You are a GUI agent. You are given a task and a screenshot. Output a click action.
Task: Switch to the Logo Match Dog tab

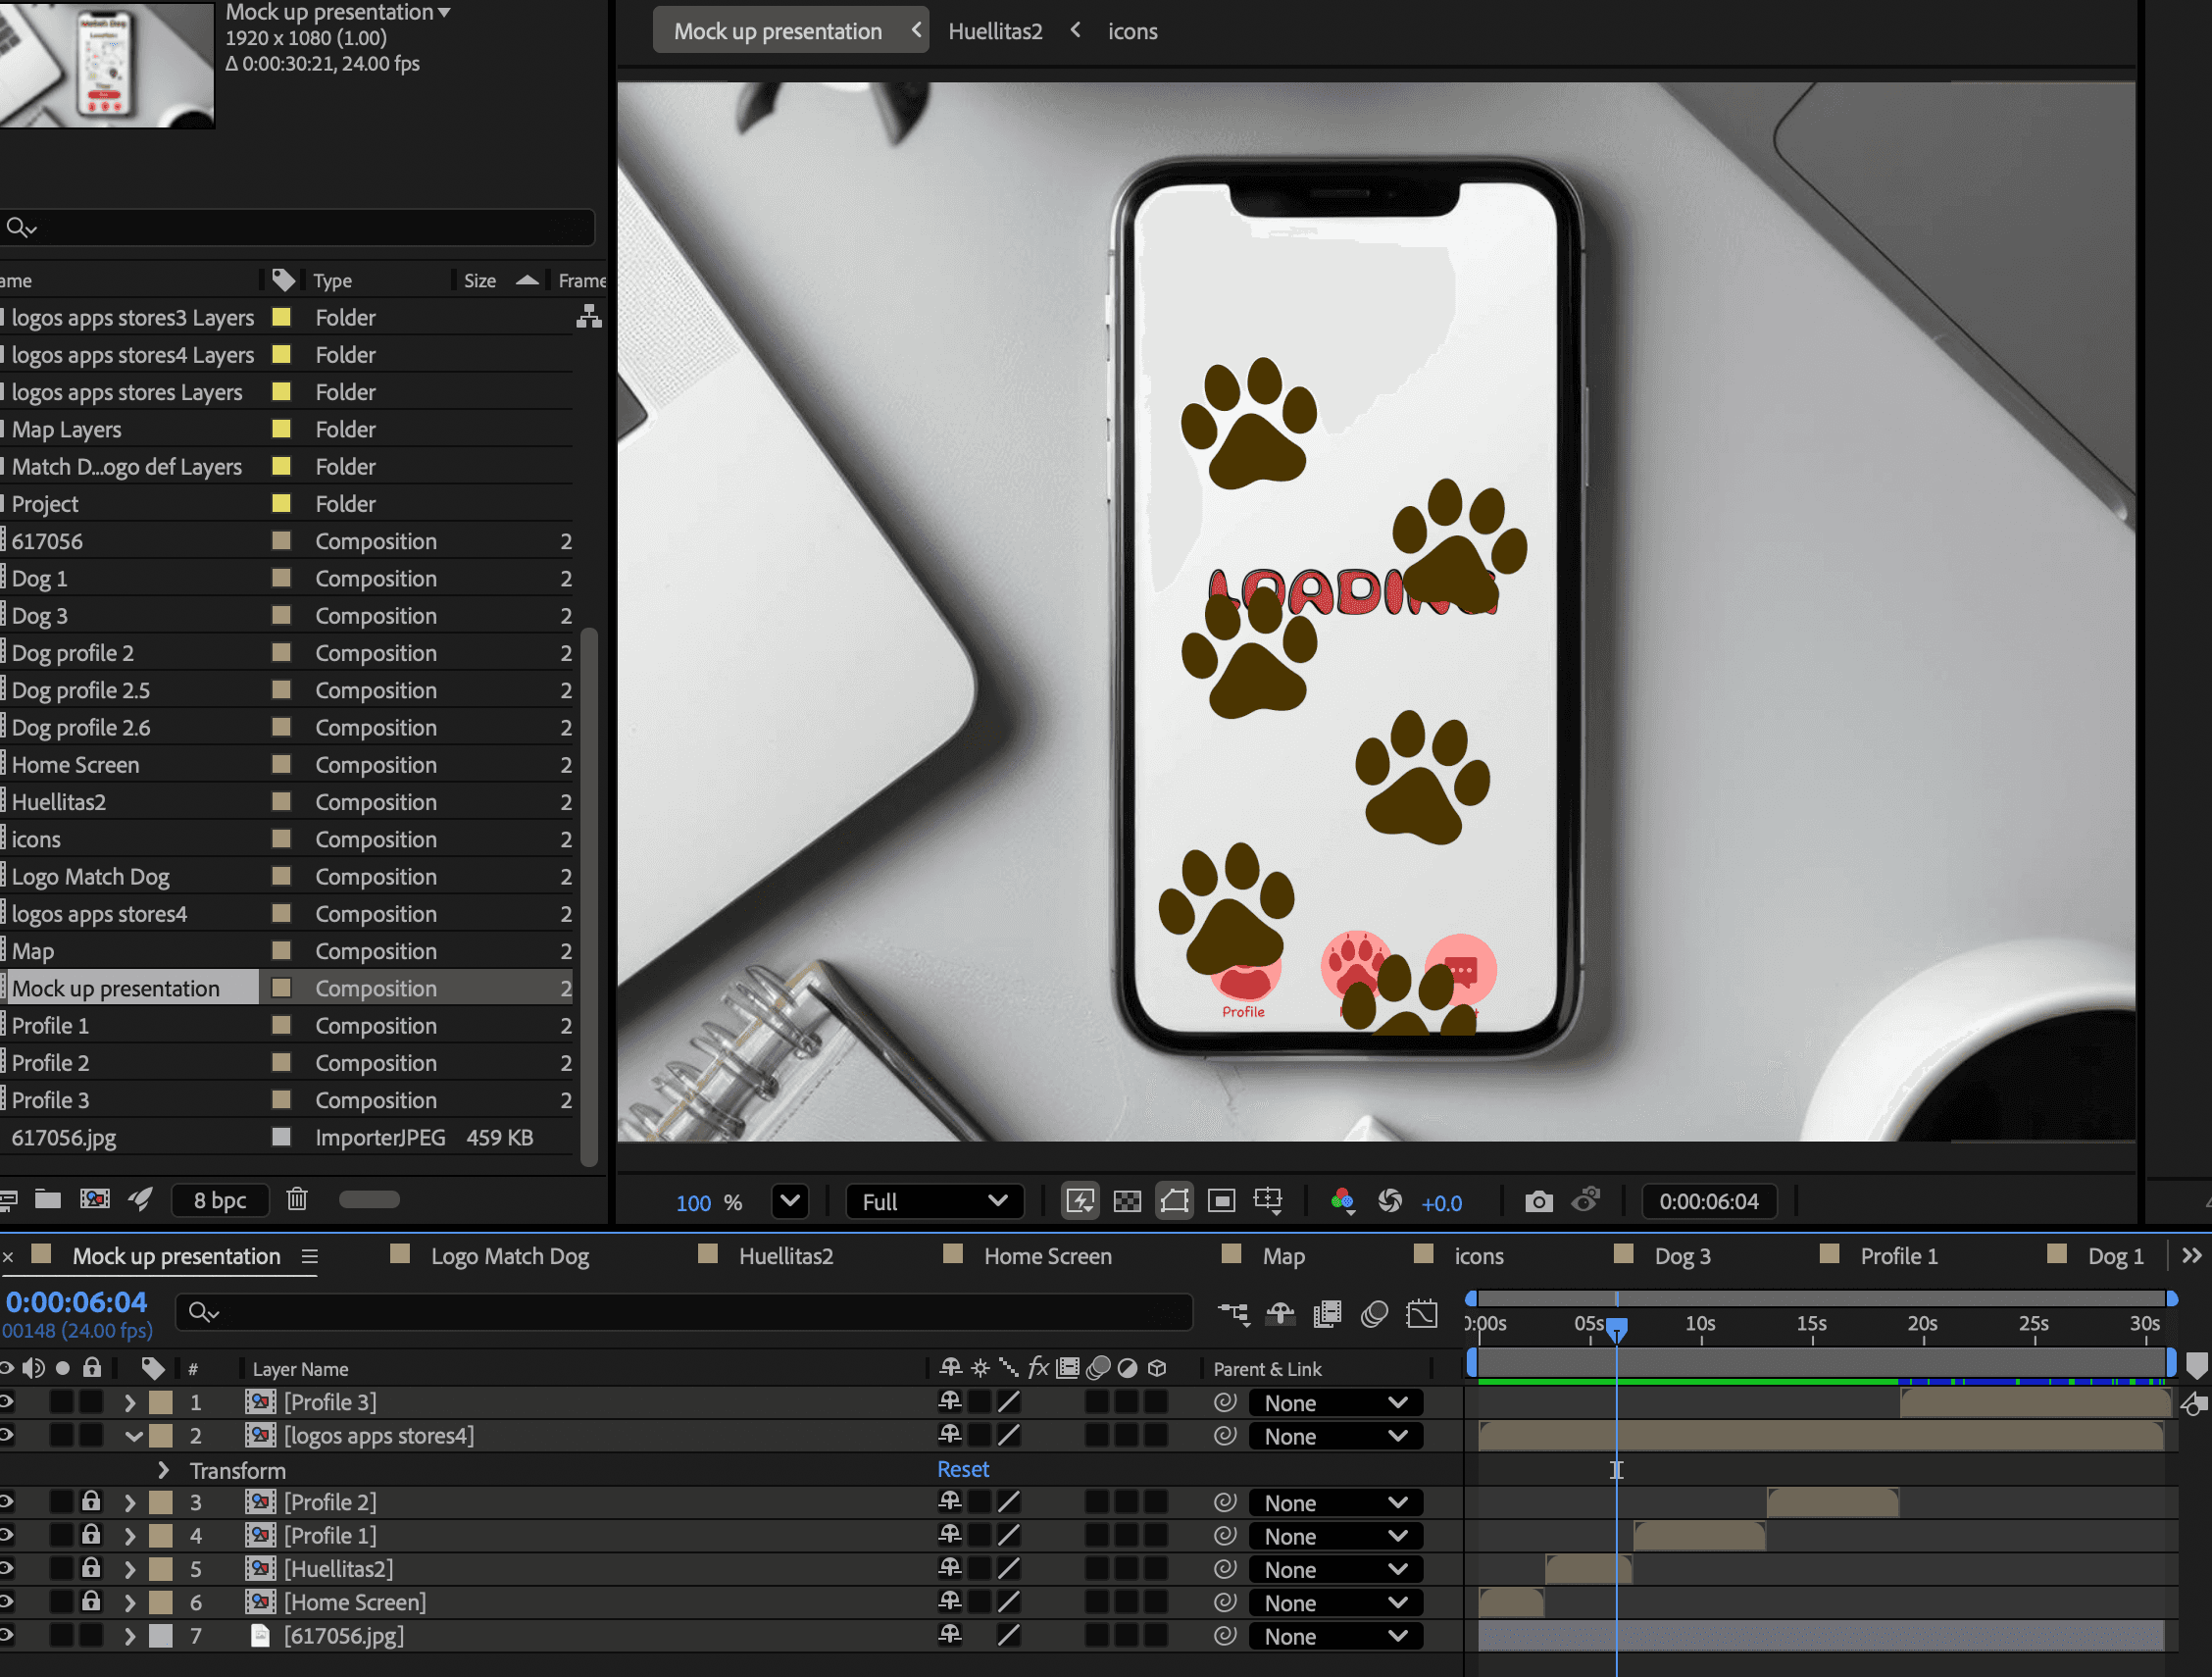tap(509, 1256)
